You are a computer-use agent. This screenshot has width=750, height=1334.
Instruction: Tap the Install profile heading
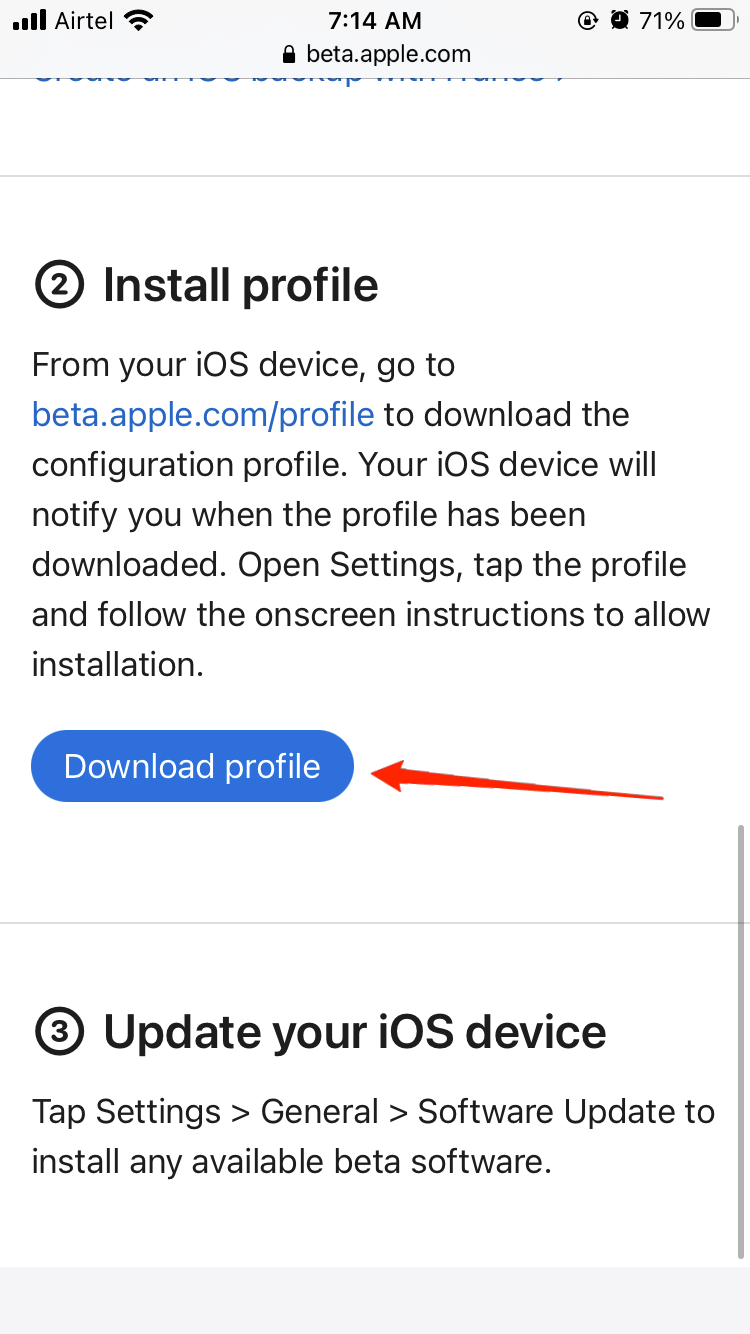(241, 287)
